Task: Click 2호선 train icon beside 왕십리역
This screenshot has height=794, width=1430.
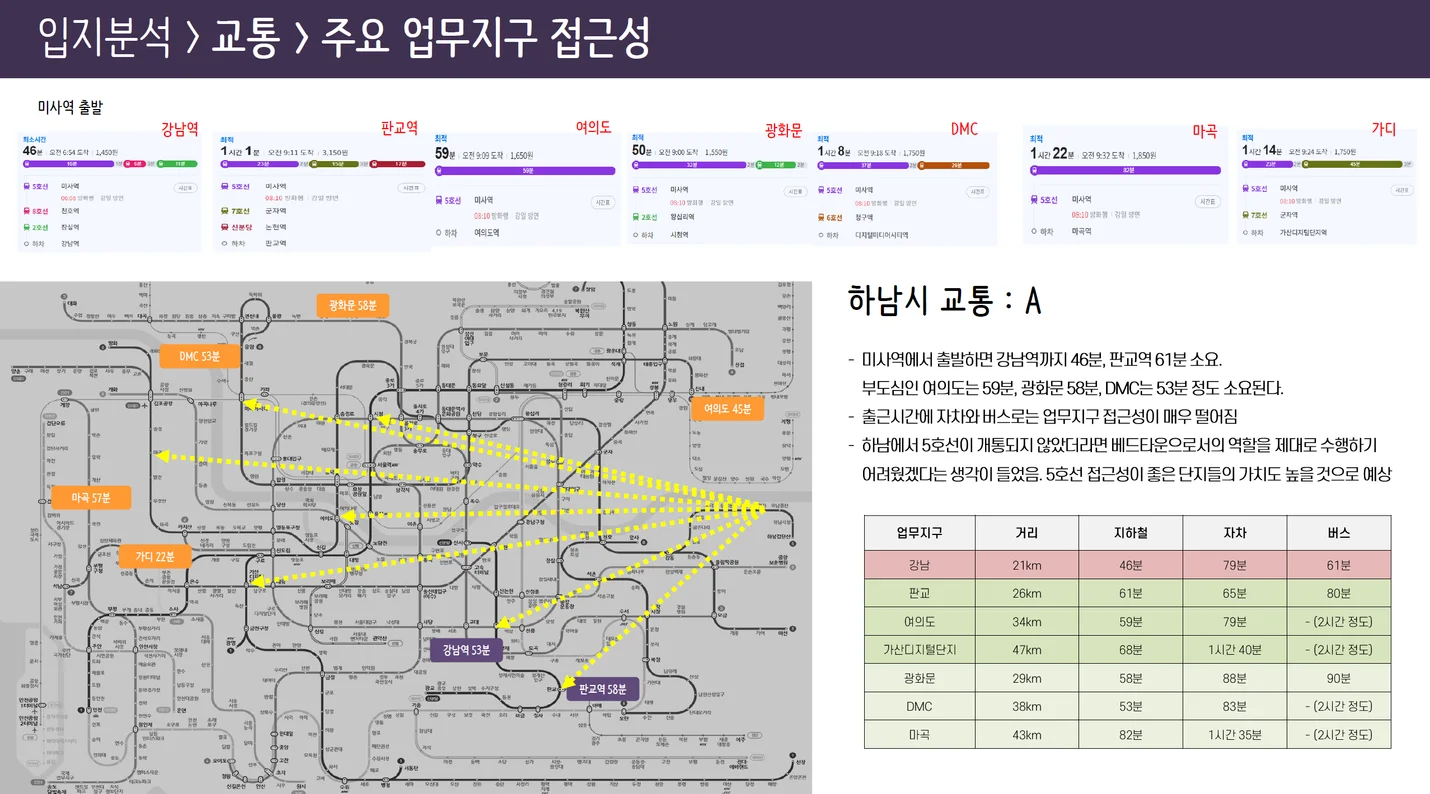Action: click(636, 216)
